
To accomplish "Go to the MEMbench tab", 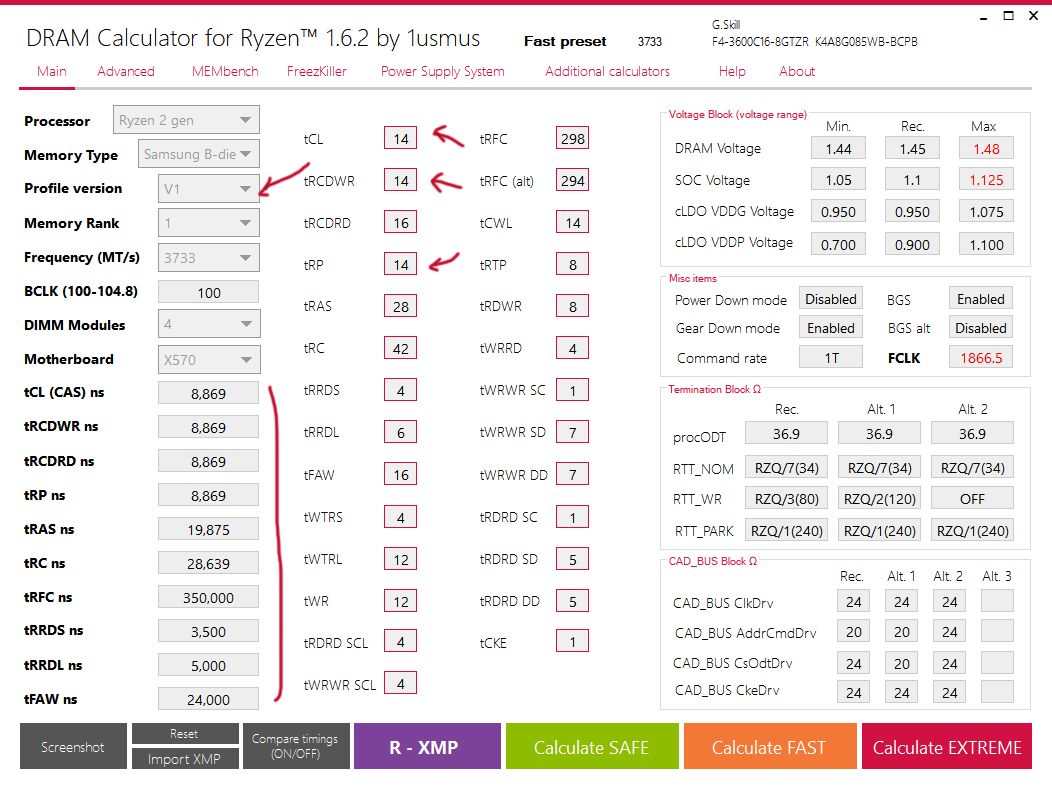I will [225, 71].
